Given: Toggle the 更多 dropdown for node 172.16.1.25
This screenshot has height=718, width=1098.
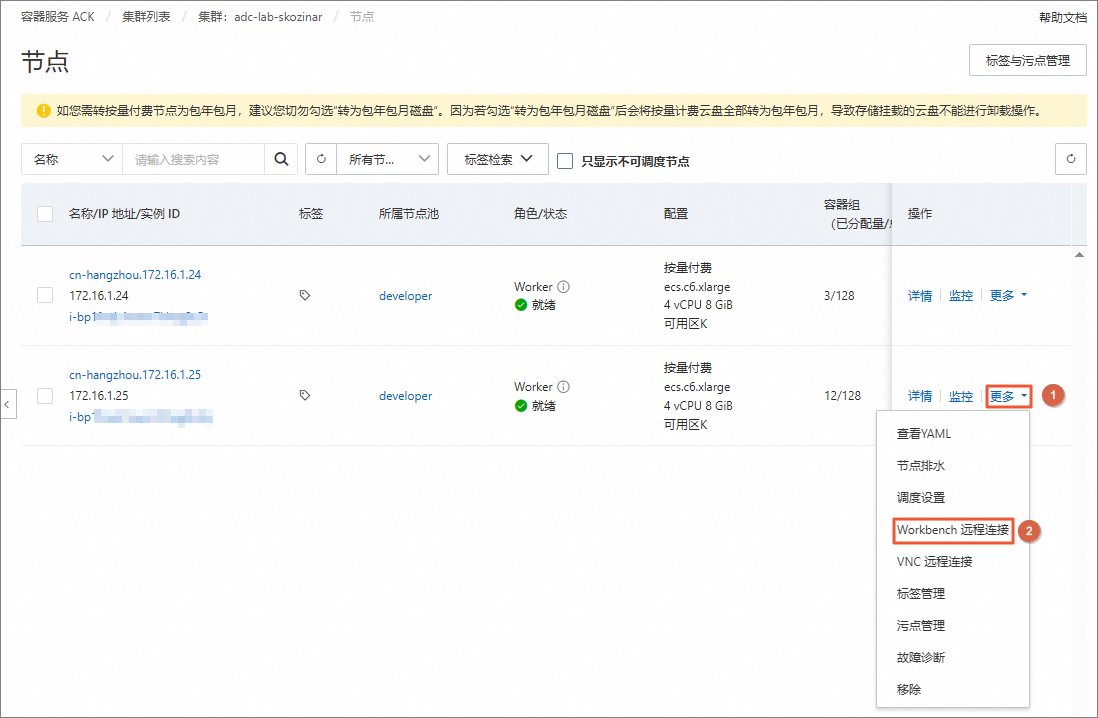Looking at the screenshot, I should 1008,396.
